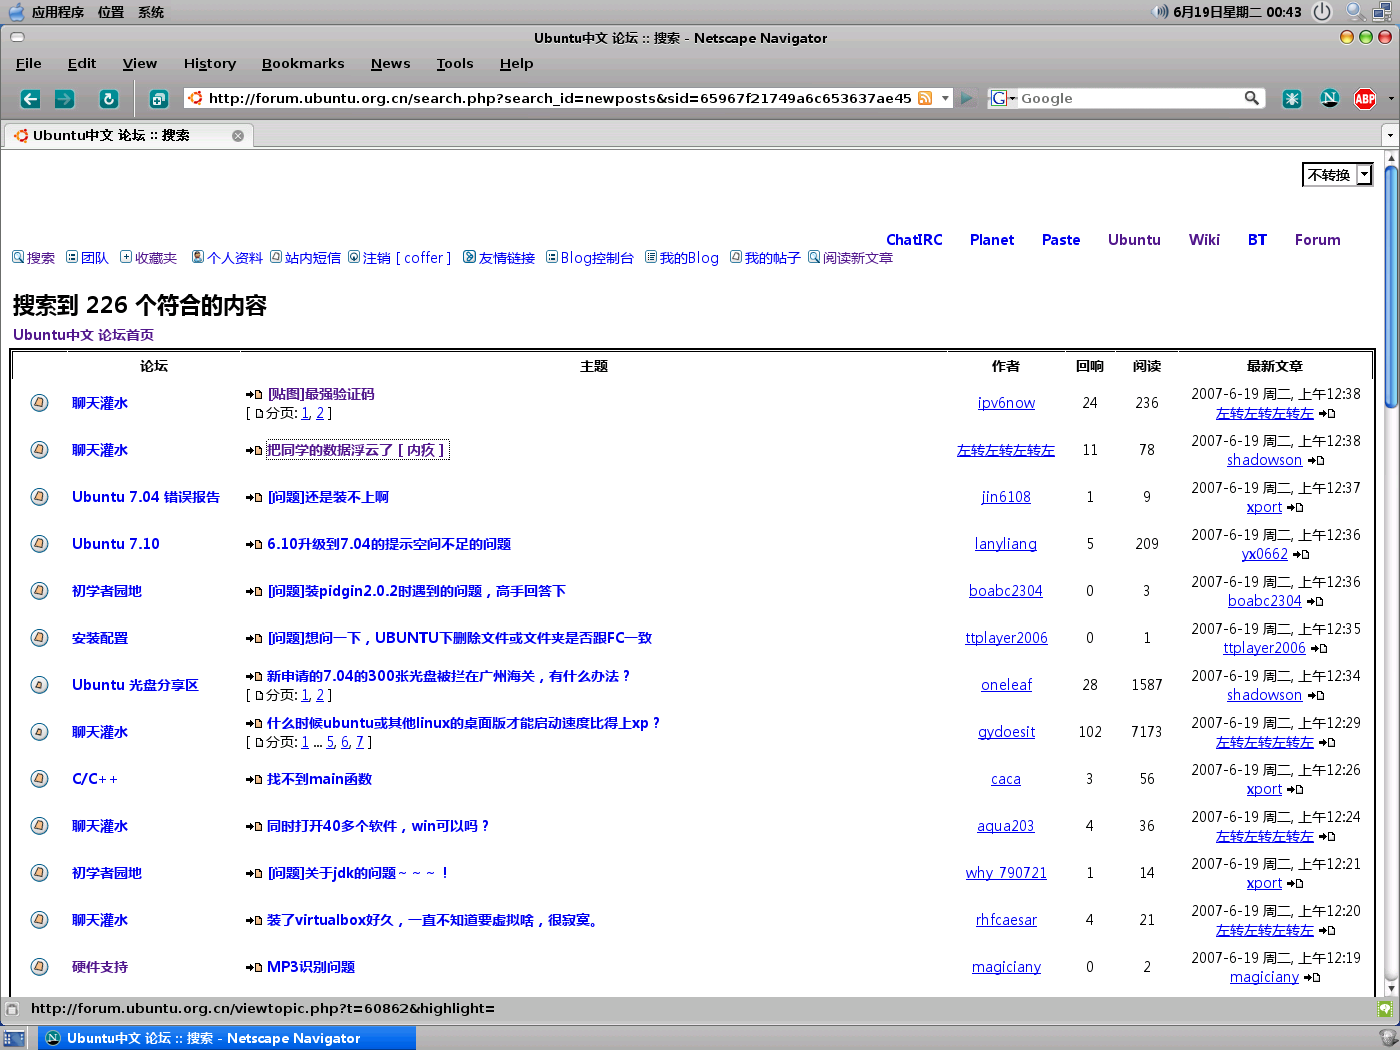Open the Edit menu

coord(82,63)
